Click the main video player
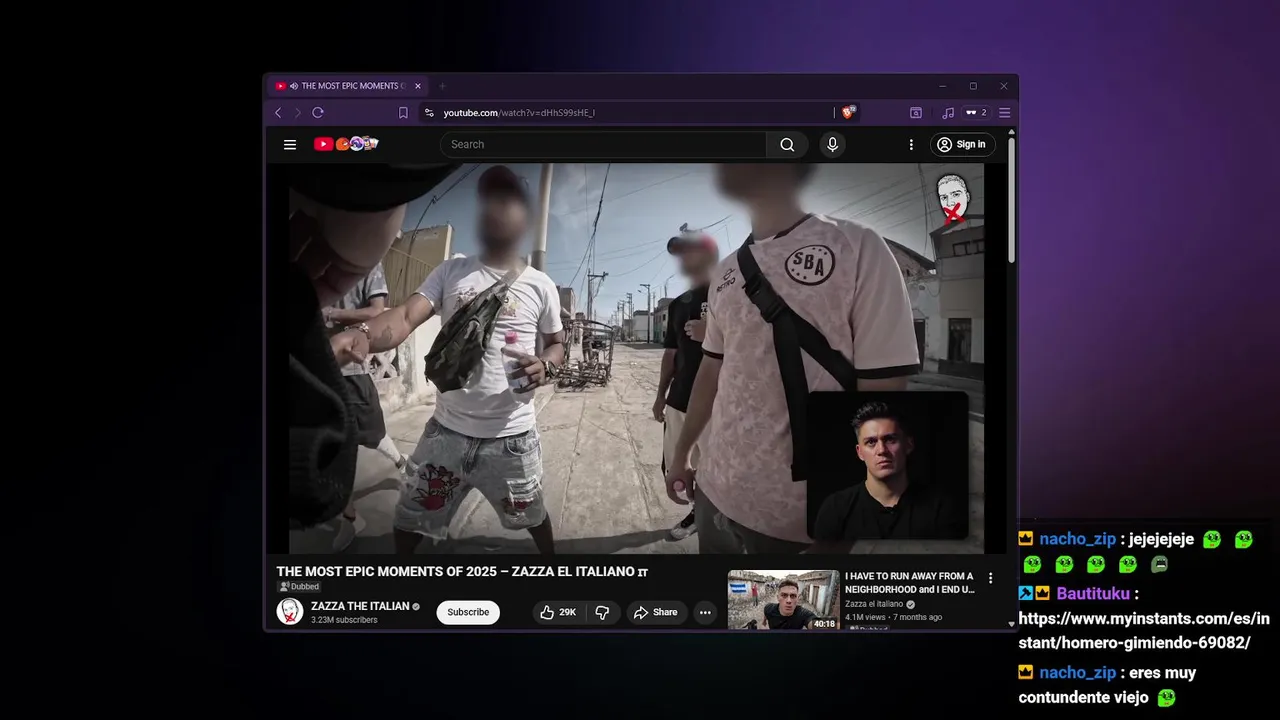1280x720 pixels. pyautogui.click(x=636, y=358)
